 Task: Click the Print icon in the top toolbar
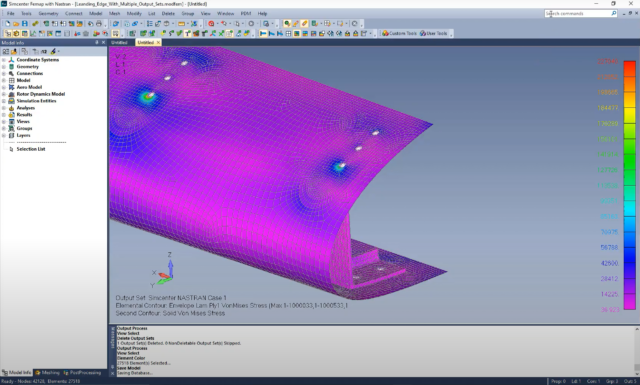point(98,24)
